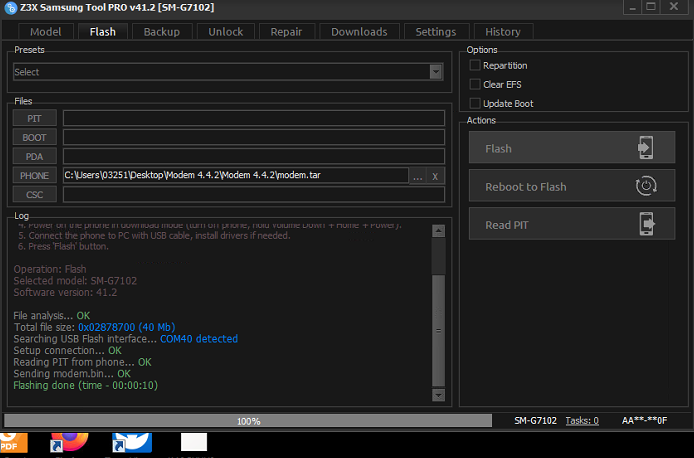Enable the Repartition checkbox

[x=475, y=65]
